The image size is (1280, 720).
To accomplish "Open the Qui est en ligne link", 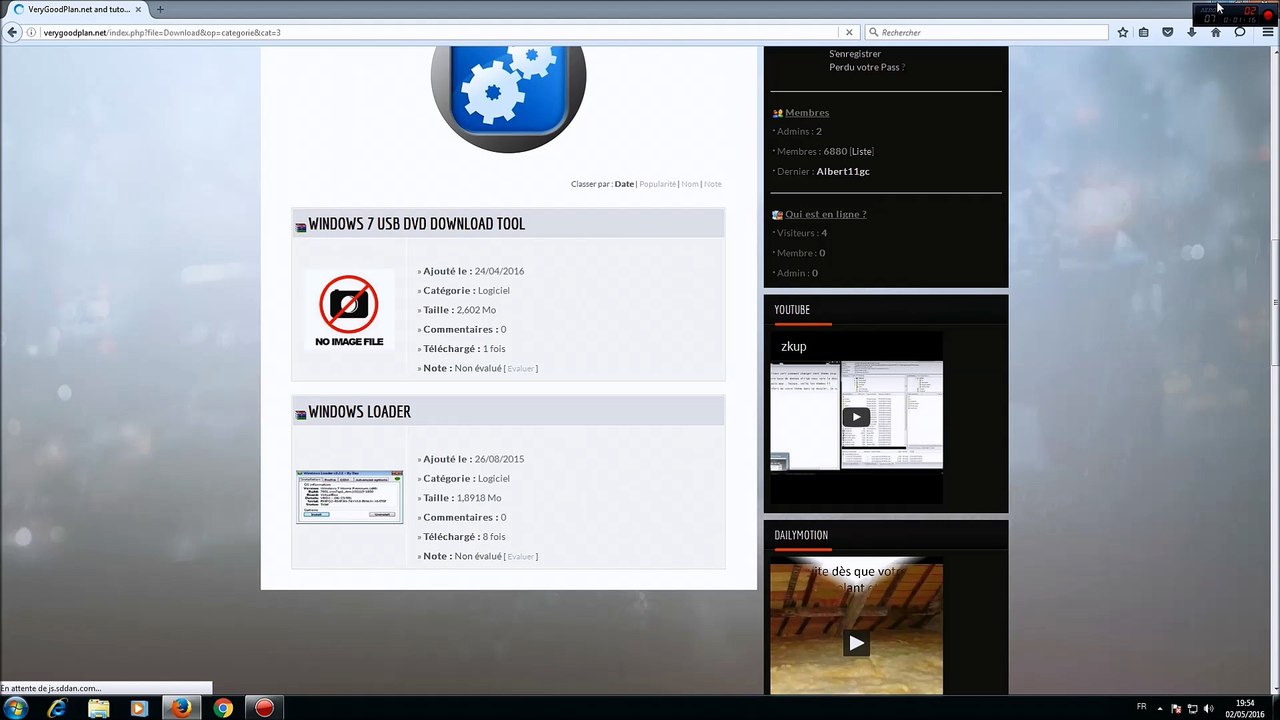I will 825,214.
